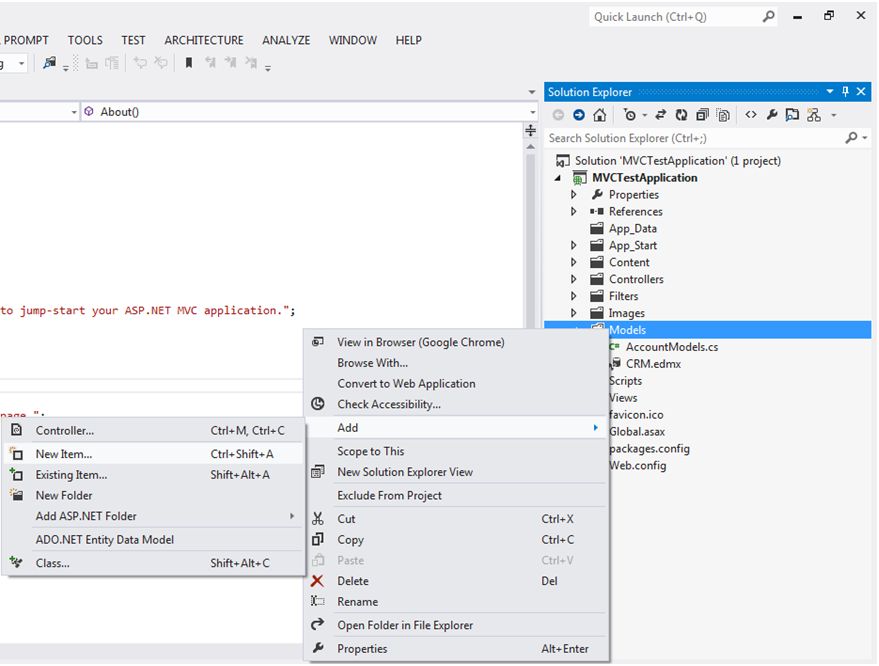The width and height of the screenshot is (879, 666).
Task: Choose Delete in the context menu
Action: pos(352,581)
